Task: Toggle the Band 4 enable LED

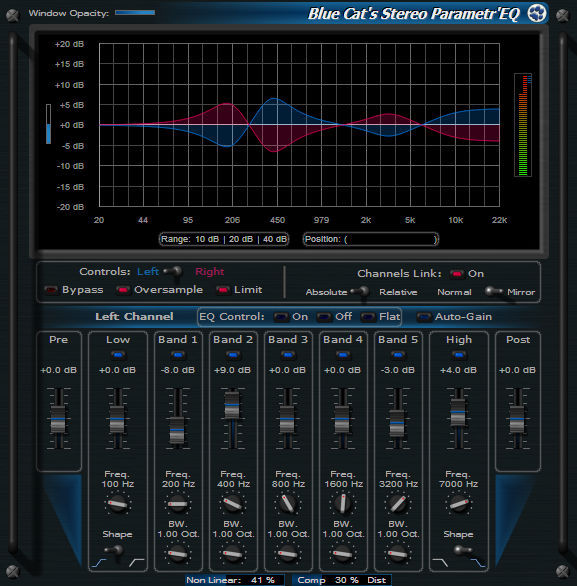Action: [343, 355]
